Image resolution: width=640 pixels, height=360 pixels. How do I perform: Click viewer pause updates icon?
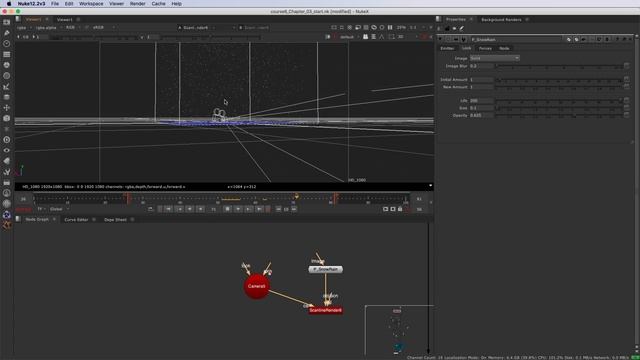[x=390, y=27]
